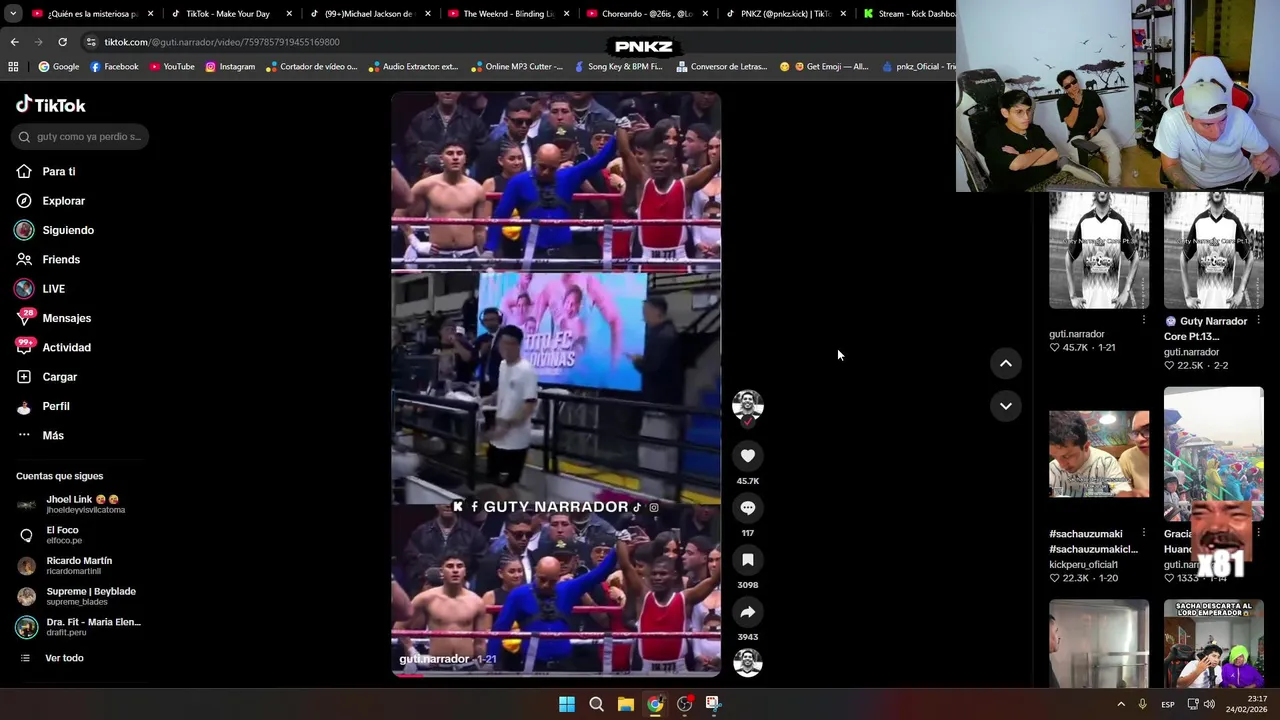Open the Online MP3 Cutter bookmark
1280x720 pixels.
tap(517, 67)
